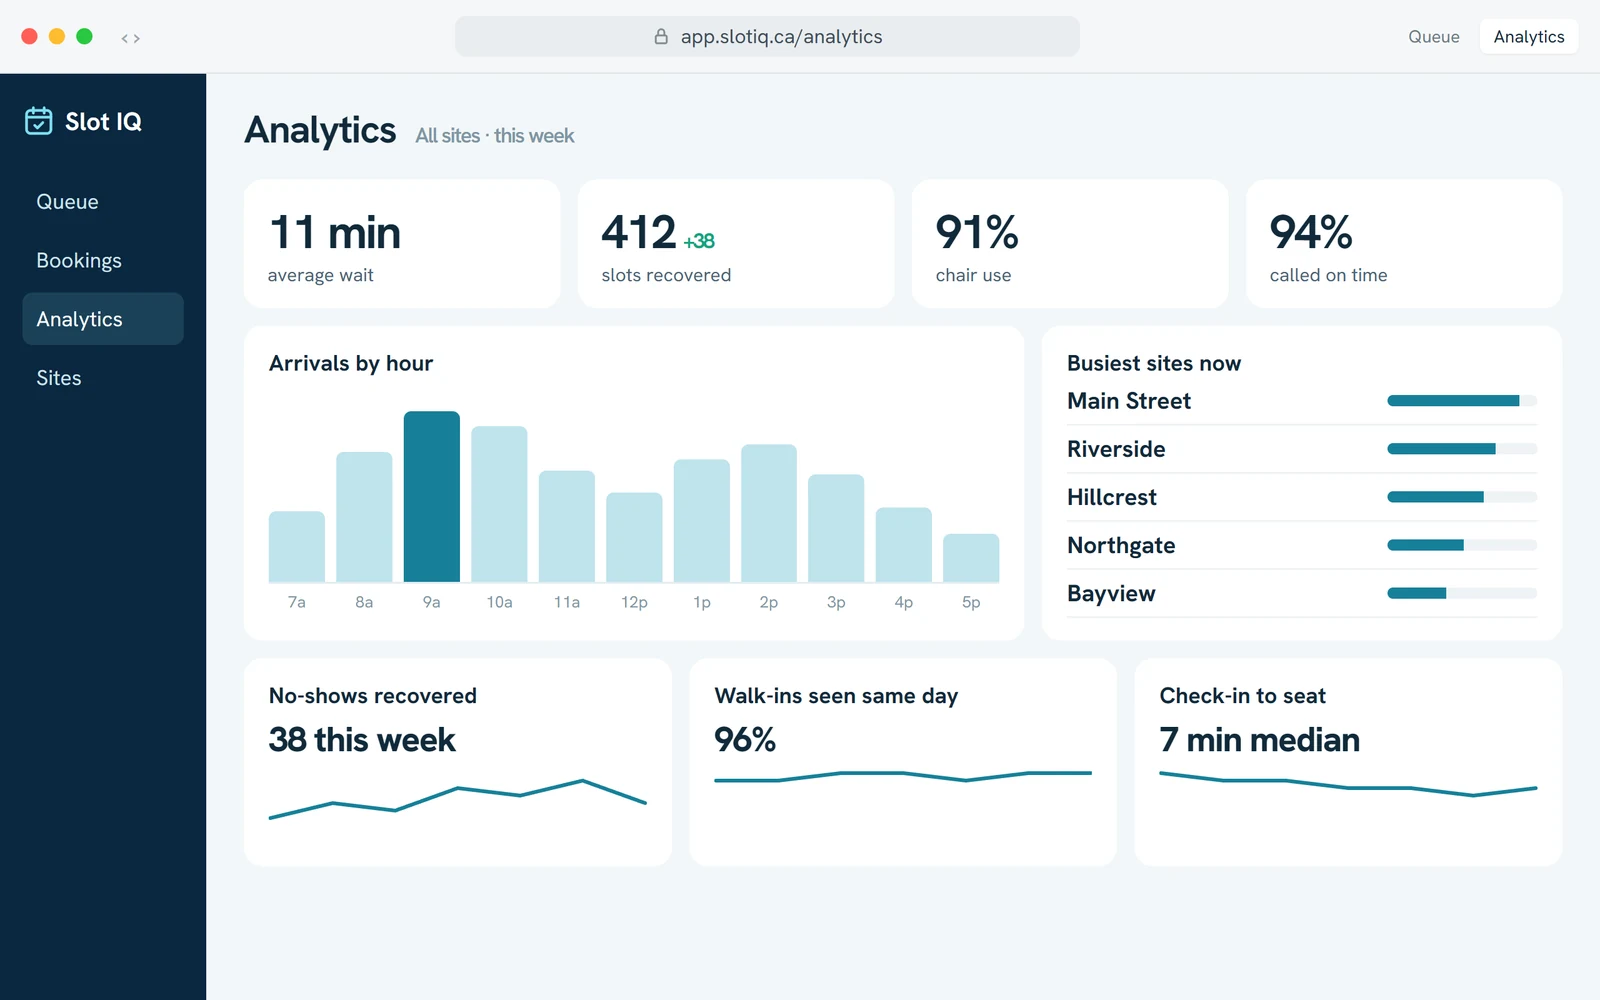Image resolution: width=1600 pixels, height=1000 pixels.
Task: Click the lock icon in address bar
Action: point(661,37)
